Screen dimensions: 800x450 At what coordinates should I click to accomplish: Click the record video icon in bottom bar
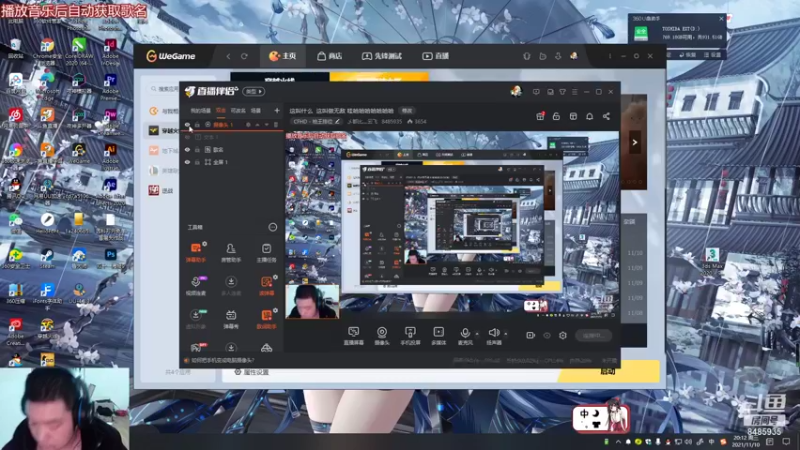point(531,335)
